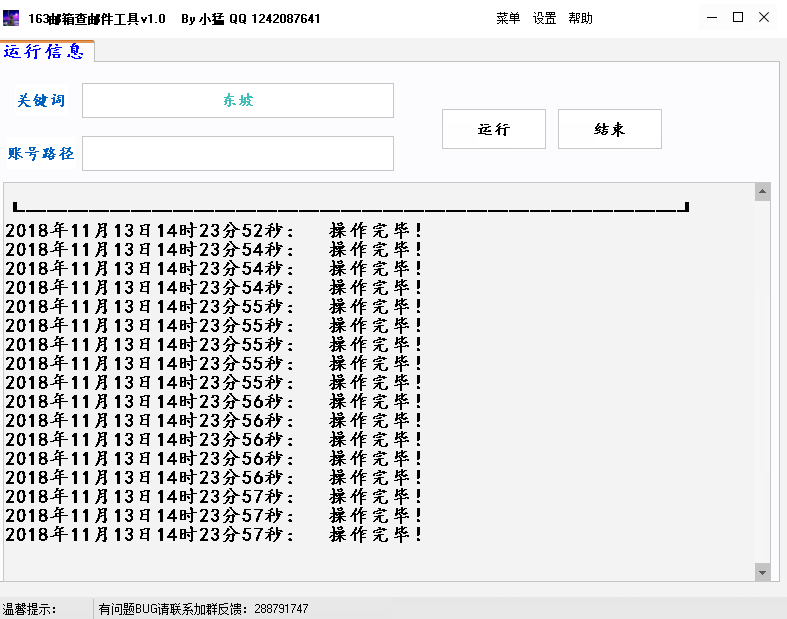Screen dimensions: 787x619
Task: Click the log scrollbar up arrow
Action: coord(762,192)
